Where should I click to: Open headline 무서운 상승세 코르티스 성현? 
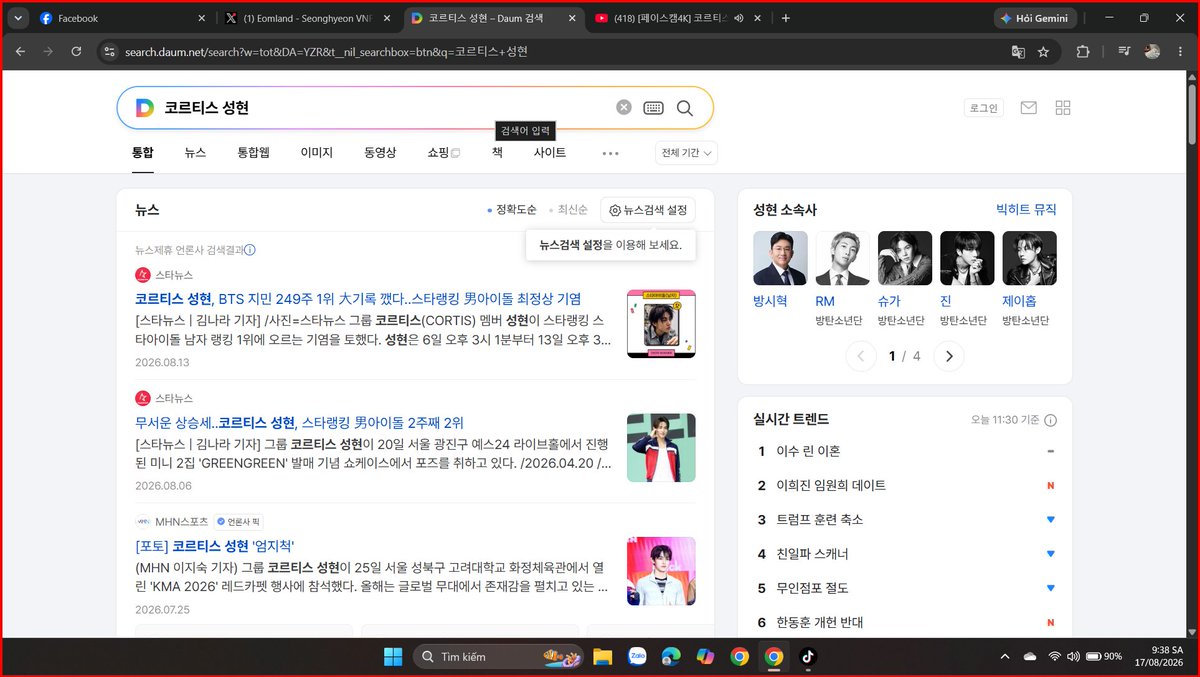click(x=299, y=422)
